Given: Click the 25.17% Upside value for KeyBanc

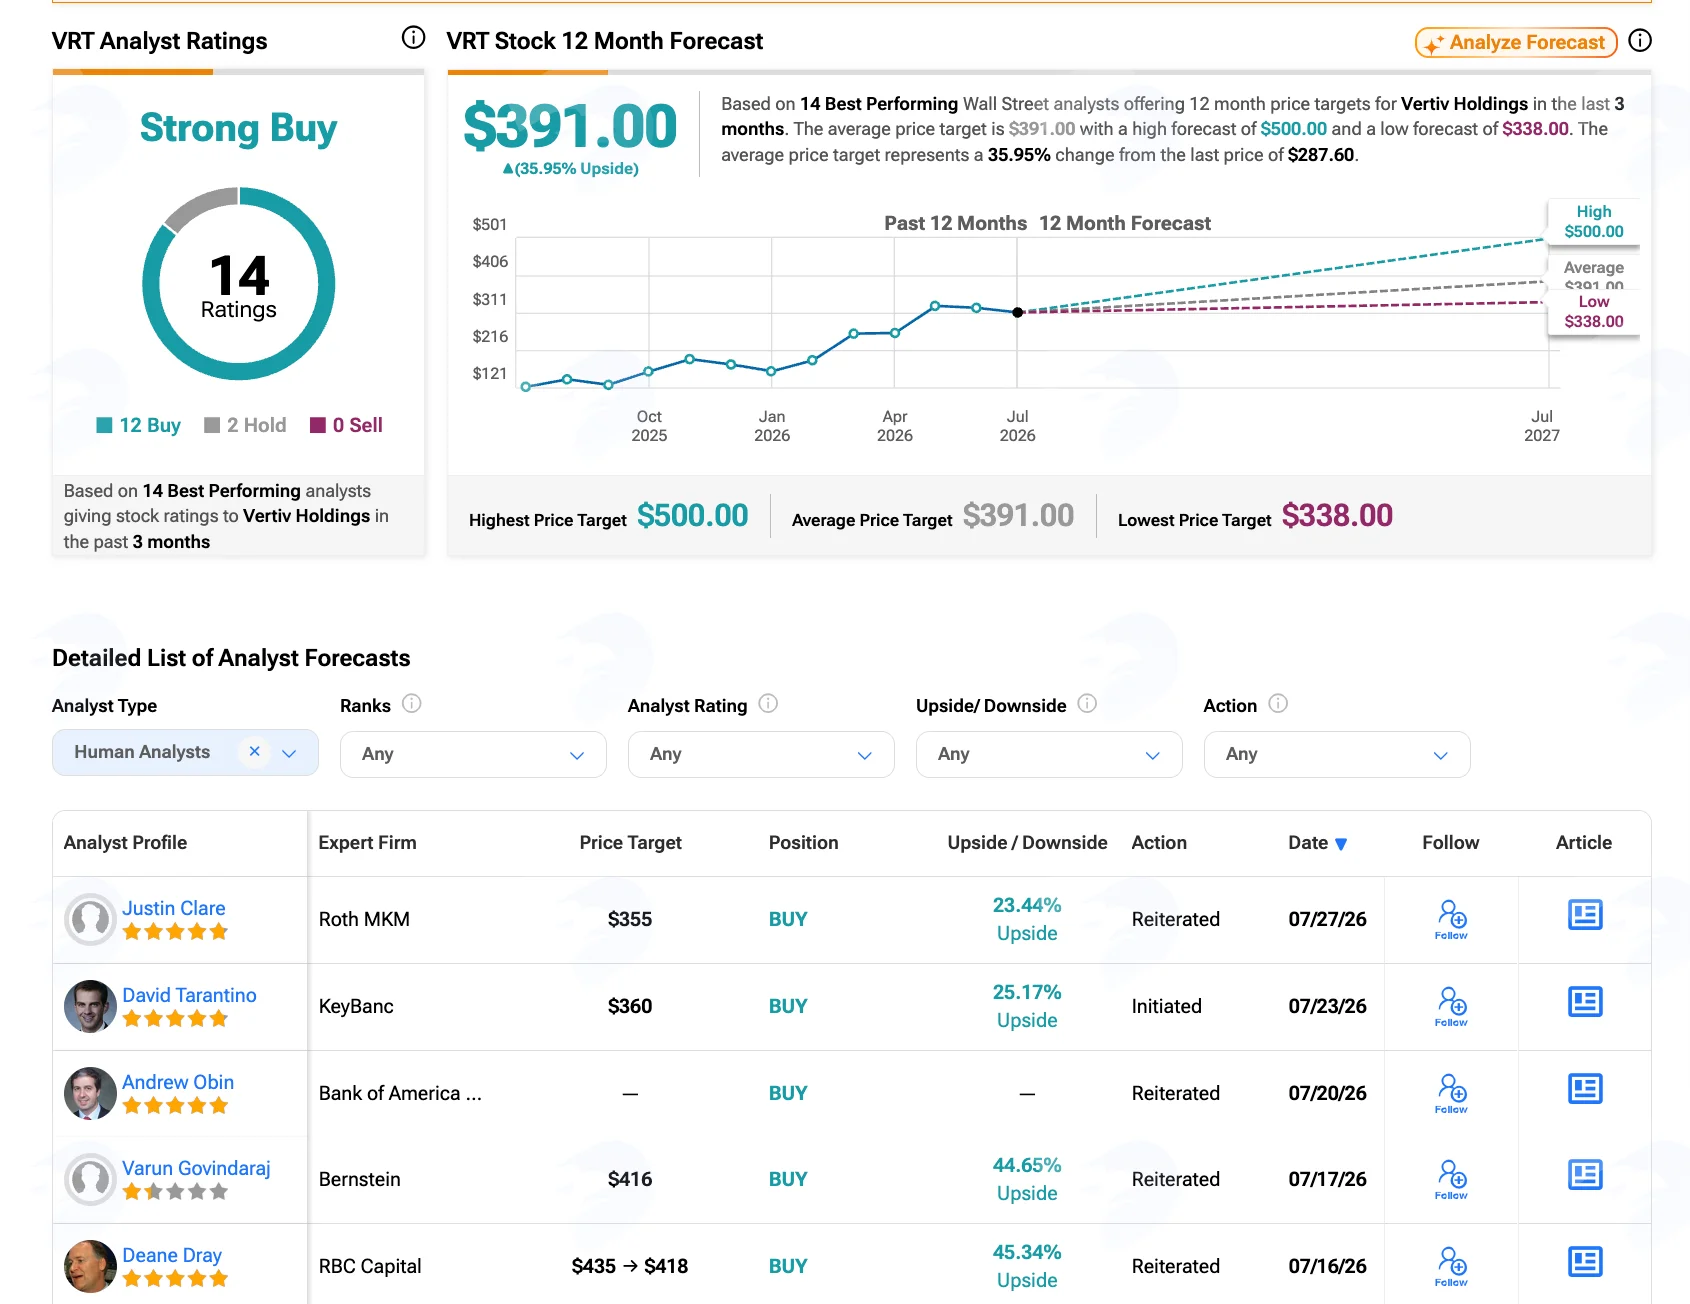Looking at the screenshot, I should pyautogui.click(x=1027, y=1006).
